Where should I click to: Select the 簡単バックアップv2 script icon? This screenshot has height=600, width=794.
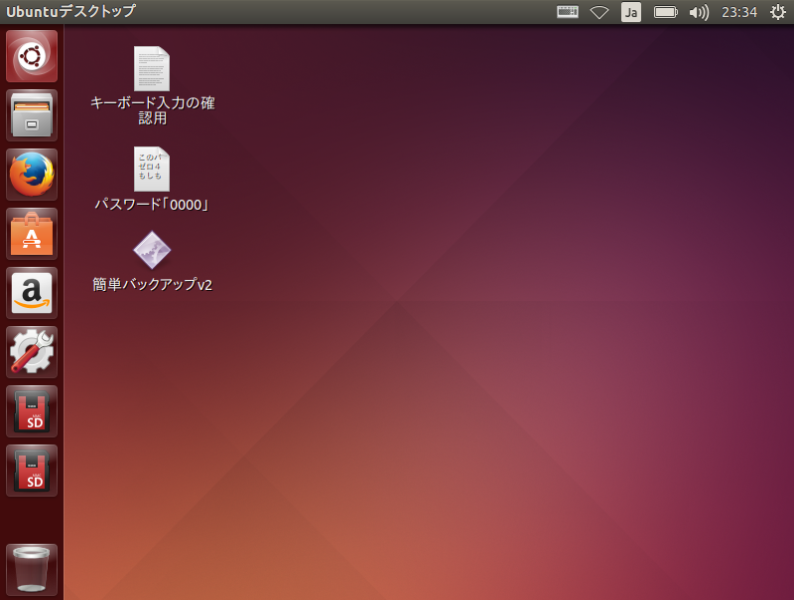point(152,250)
